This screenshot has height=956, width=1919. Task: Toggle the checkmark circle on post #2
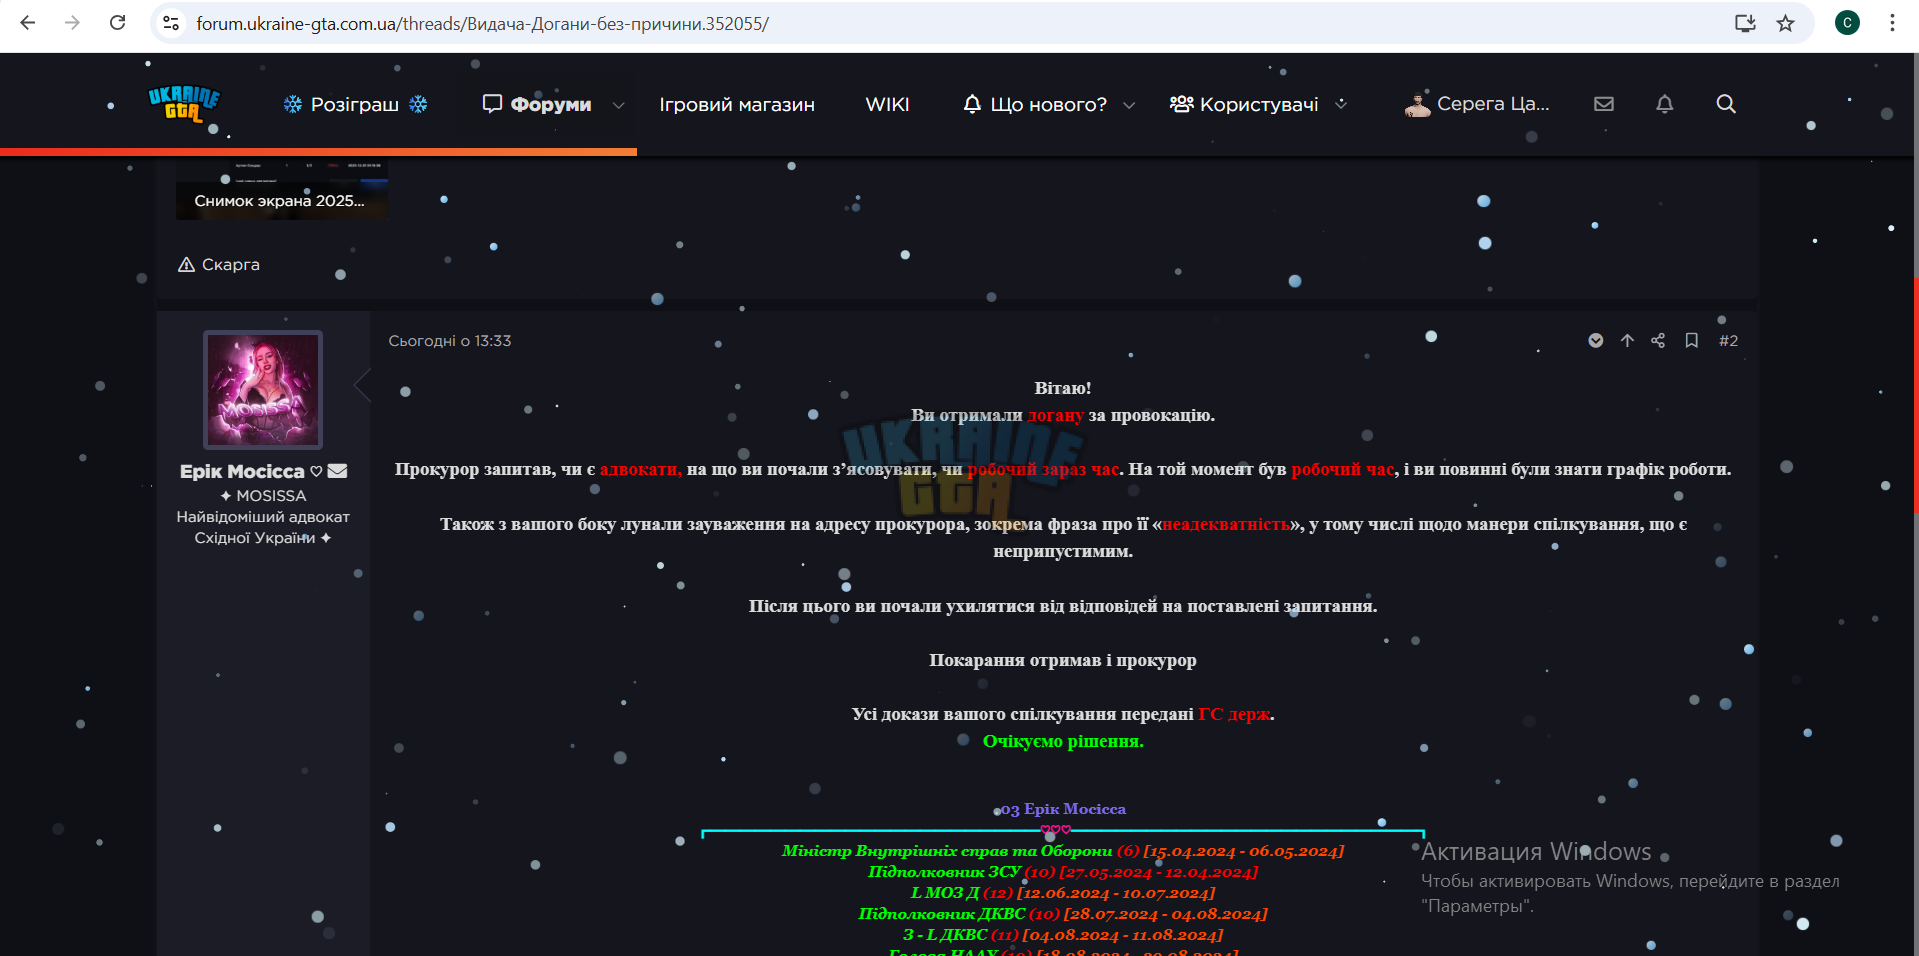pyautogui.click(x=1596, y=341)
